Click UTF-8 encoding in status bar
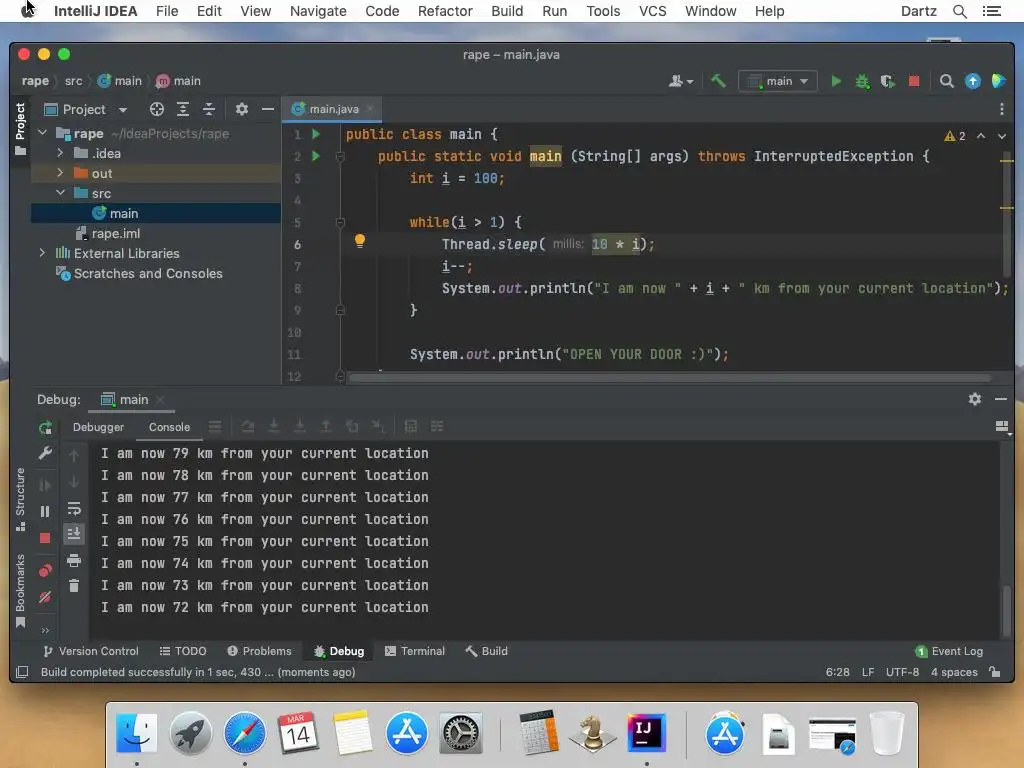Screen dimensions: 1024x768 902,672
